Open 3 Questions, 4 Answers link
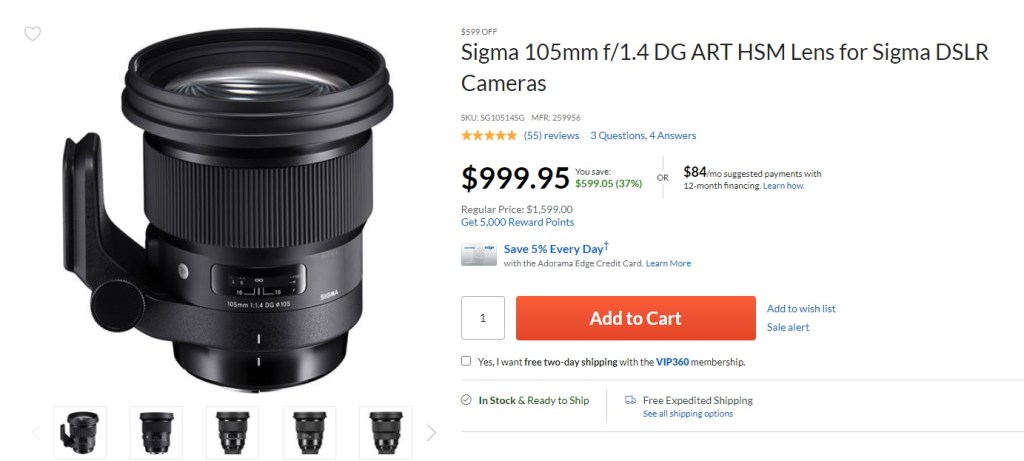The width and height of the screenshot is (1024, 461). pyautogui.click(x=643, y=135)
